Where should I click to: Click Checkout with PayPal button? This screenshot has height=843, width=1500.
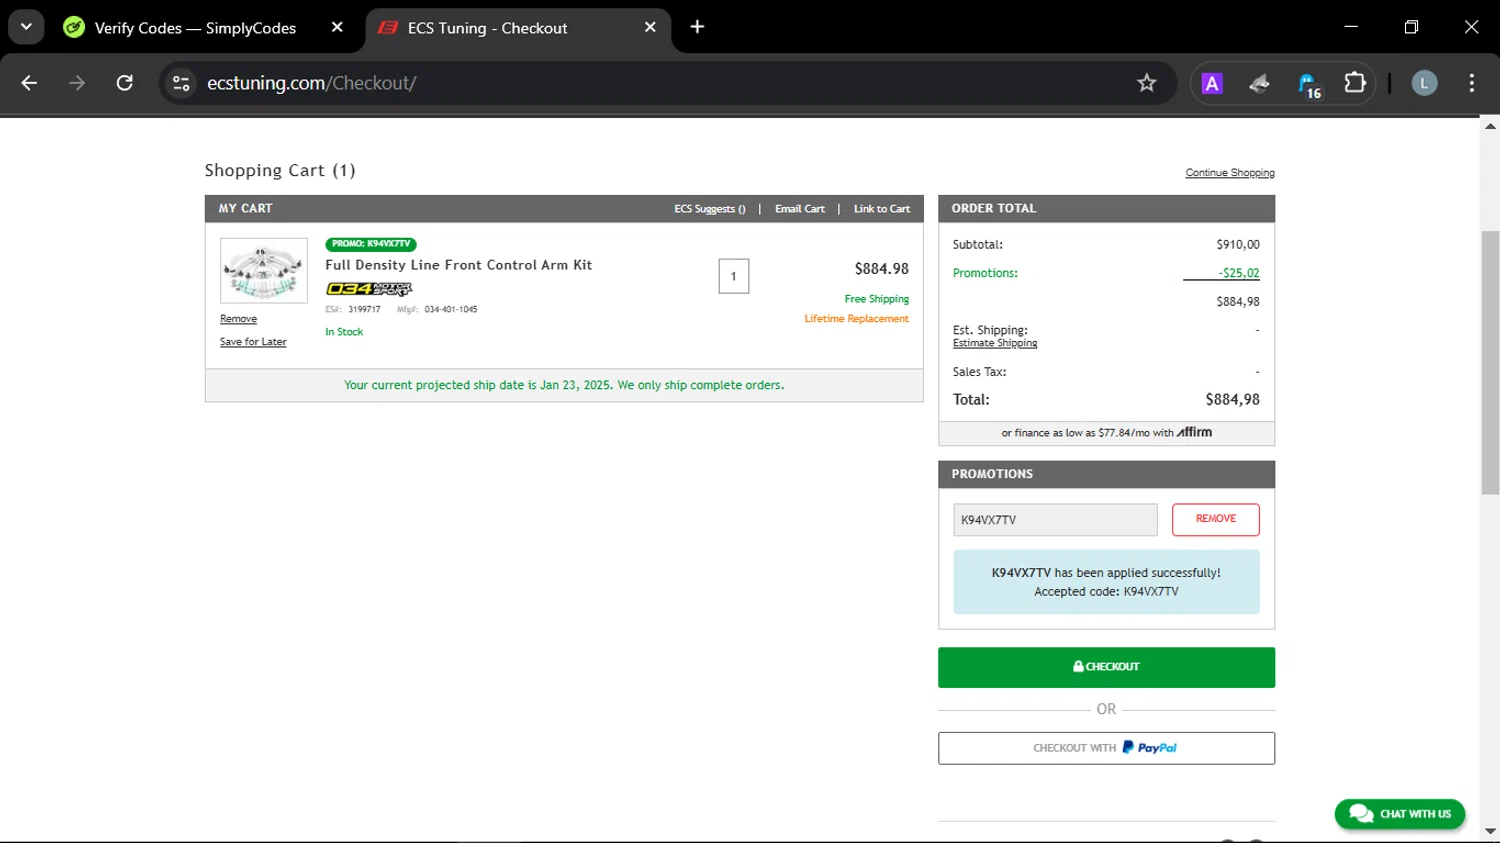(1106, 748)
